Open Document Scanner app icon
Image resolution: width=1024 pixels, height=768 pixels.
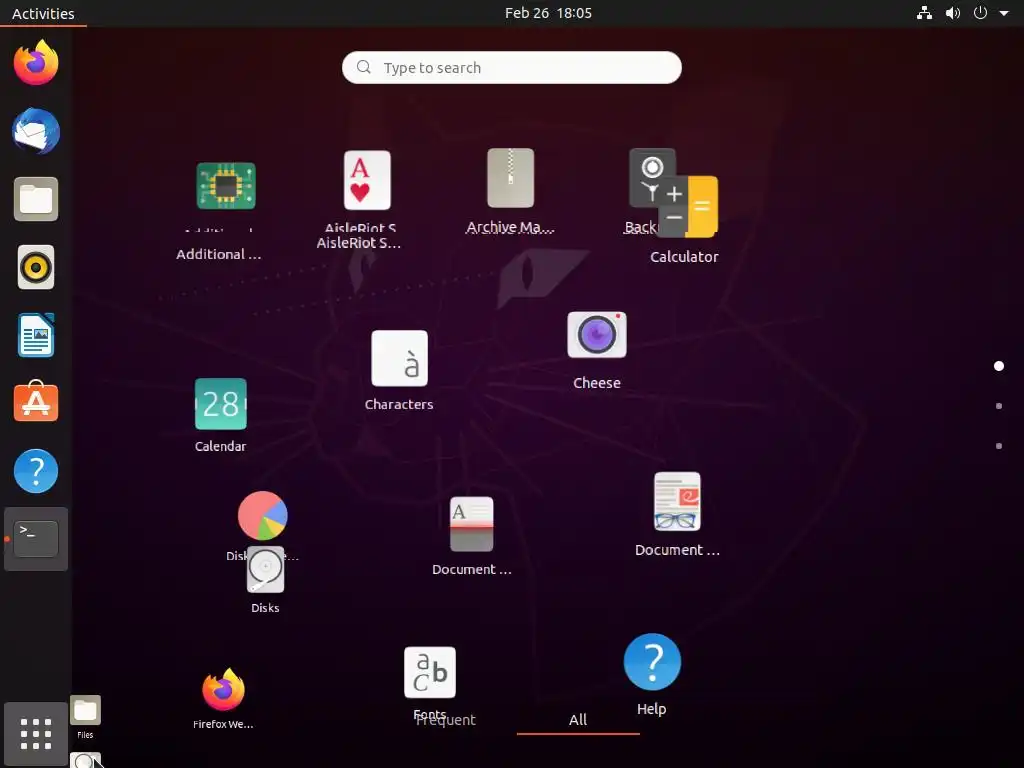point(472,524)
